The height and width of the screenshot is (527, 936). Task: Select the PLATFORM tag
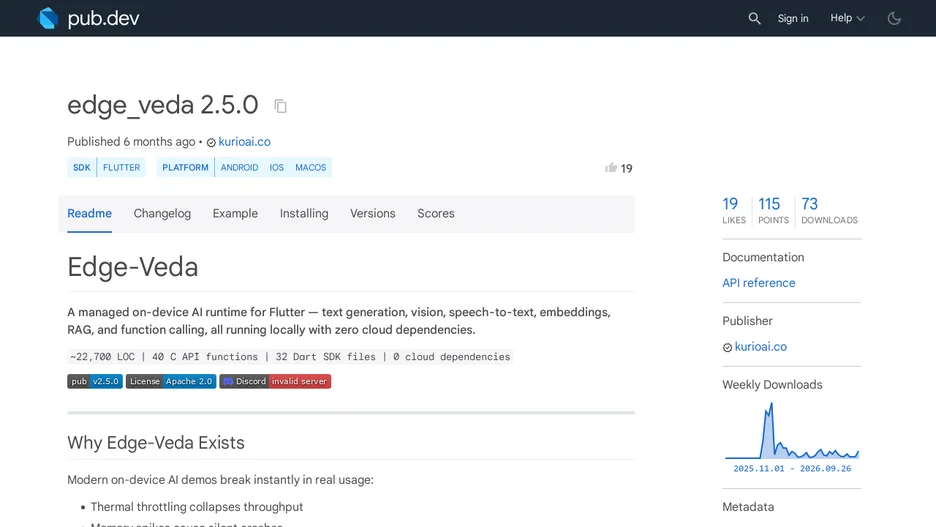pyautogui.click(x=185, y=168)
